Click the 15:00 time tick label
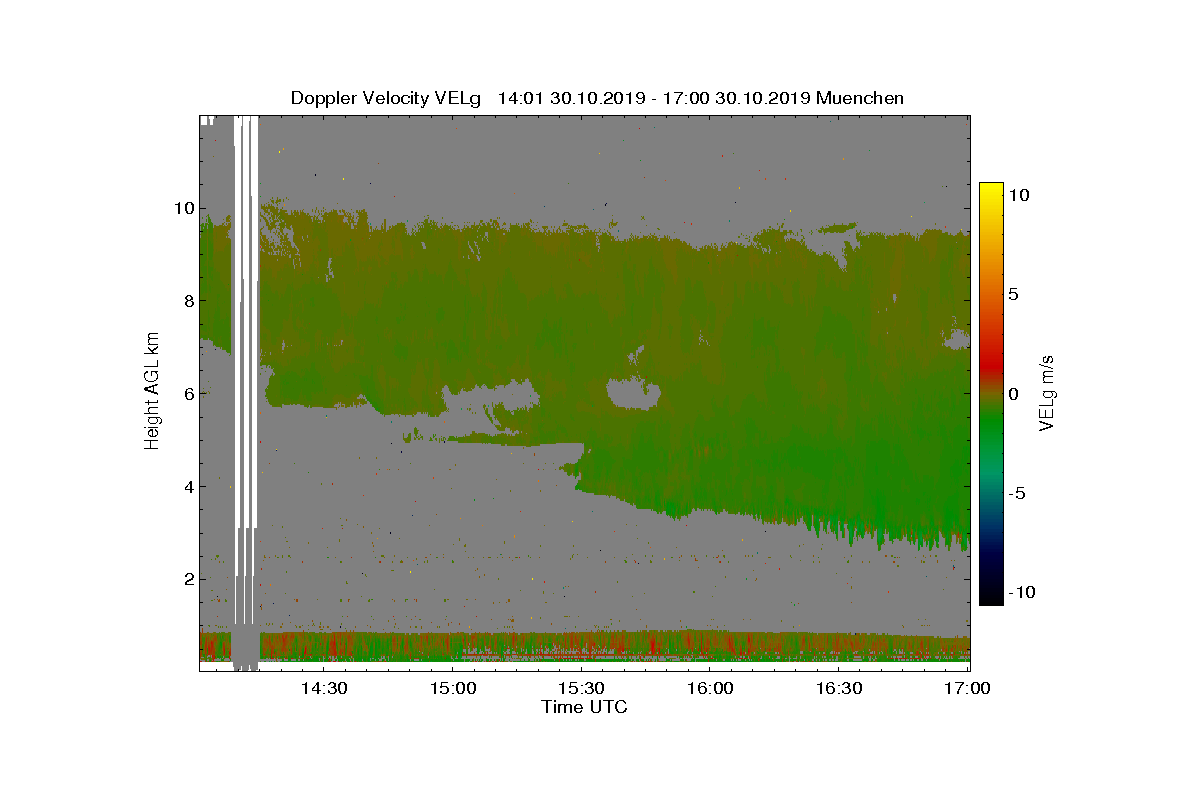 [453, 688]
